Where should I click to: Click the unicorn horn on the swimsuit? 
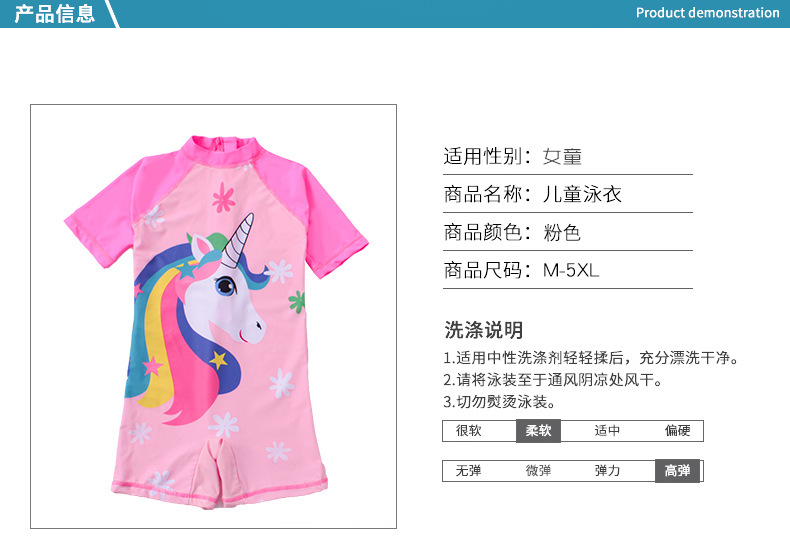(238, 241)
